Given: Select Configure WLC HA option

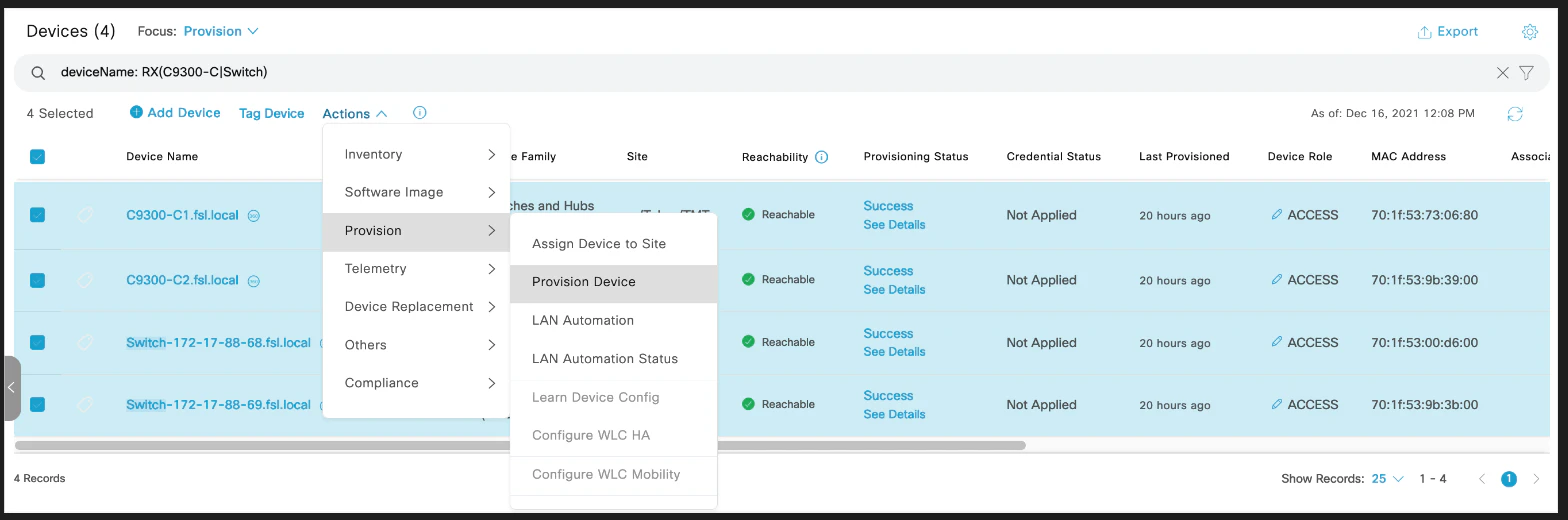Looking at the screenshot, I should point(613,436).
